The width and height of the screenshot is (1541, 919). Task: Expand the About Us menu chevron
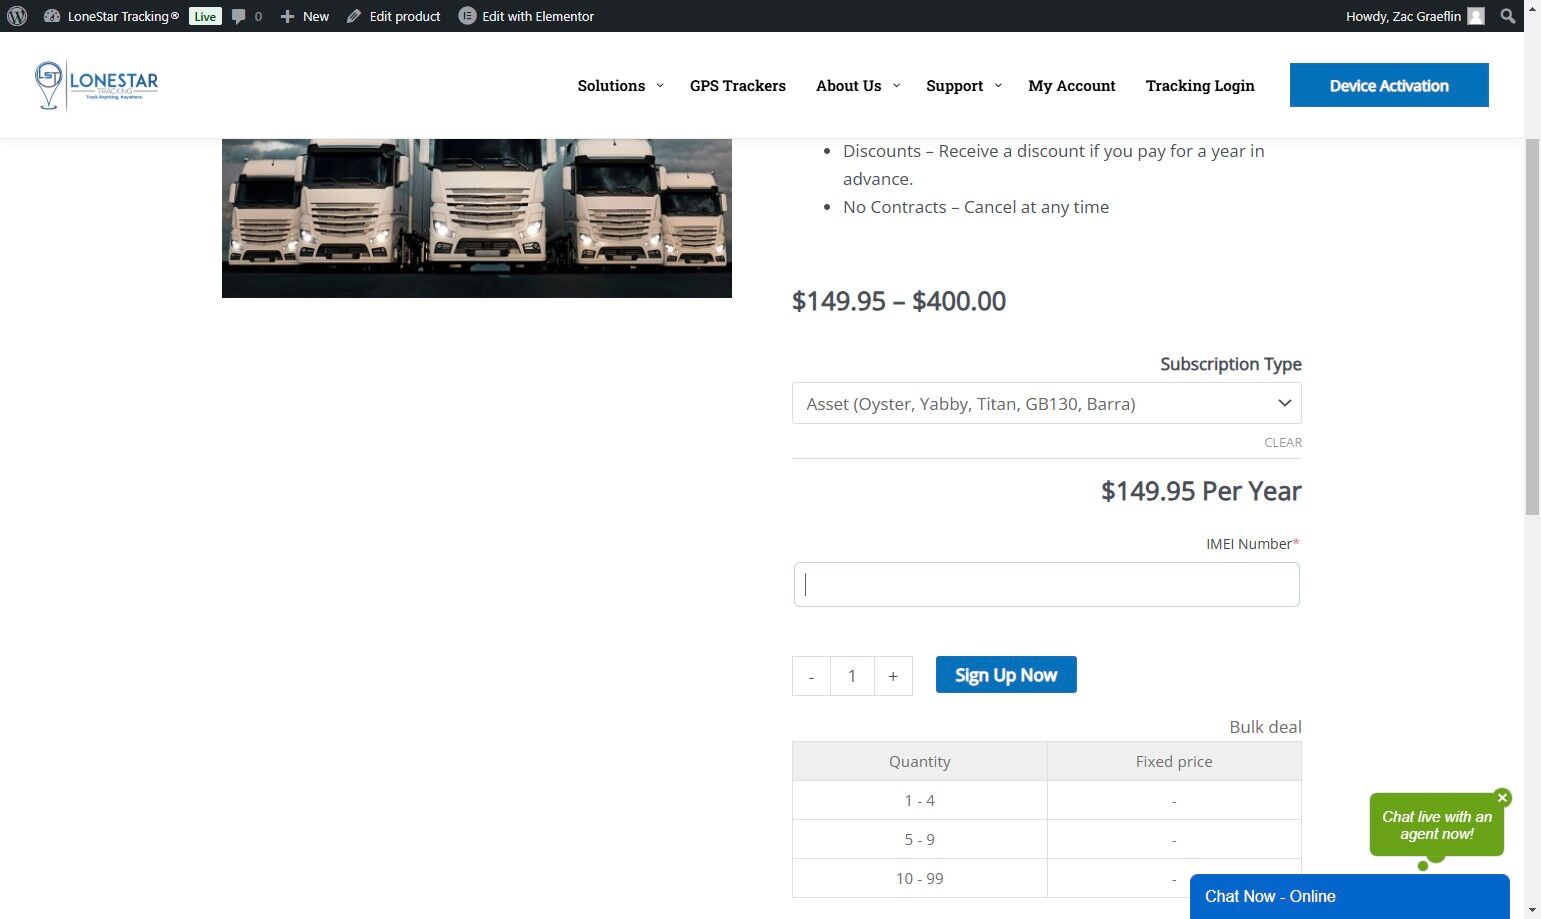(x=896, y=86)
